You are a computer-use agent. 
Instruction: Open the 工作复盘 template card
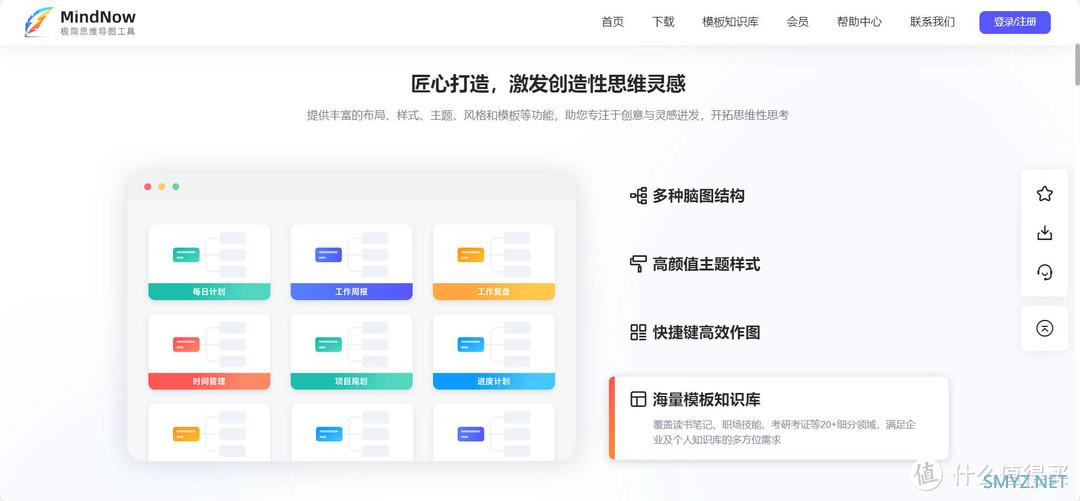coord(494,262)
